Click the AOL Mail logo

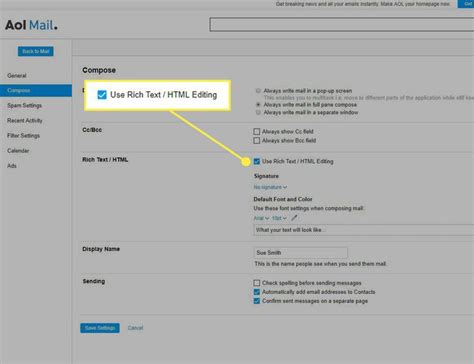coord(31,25)
